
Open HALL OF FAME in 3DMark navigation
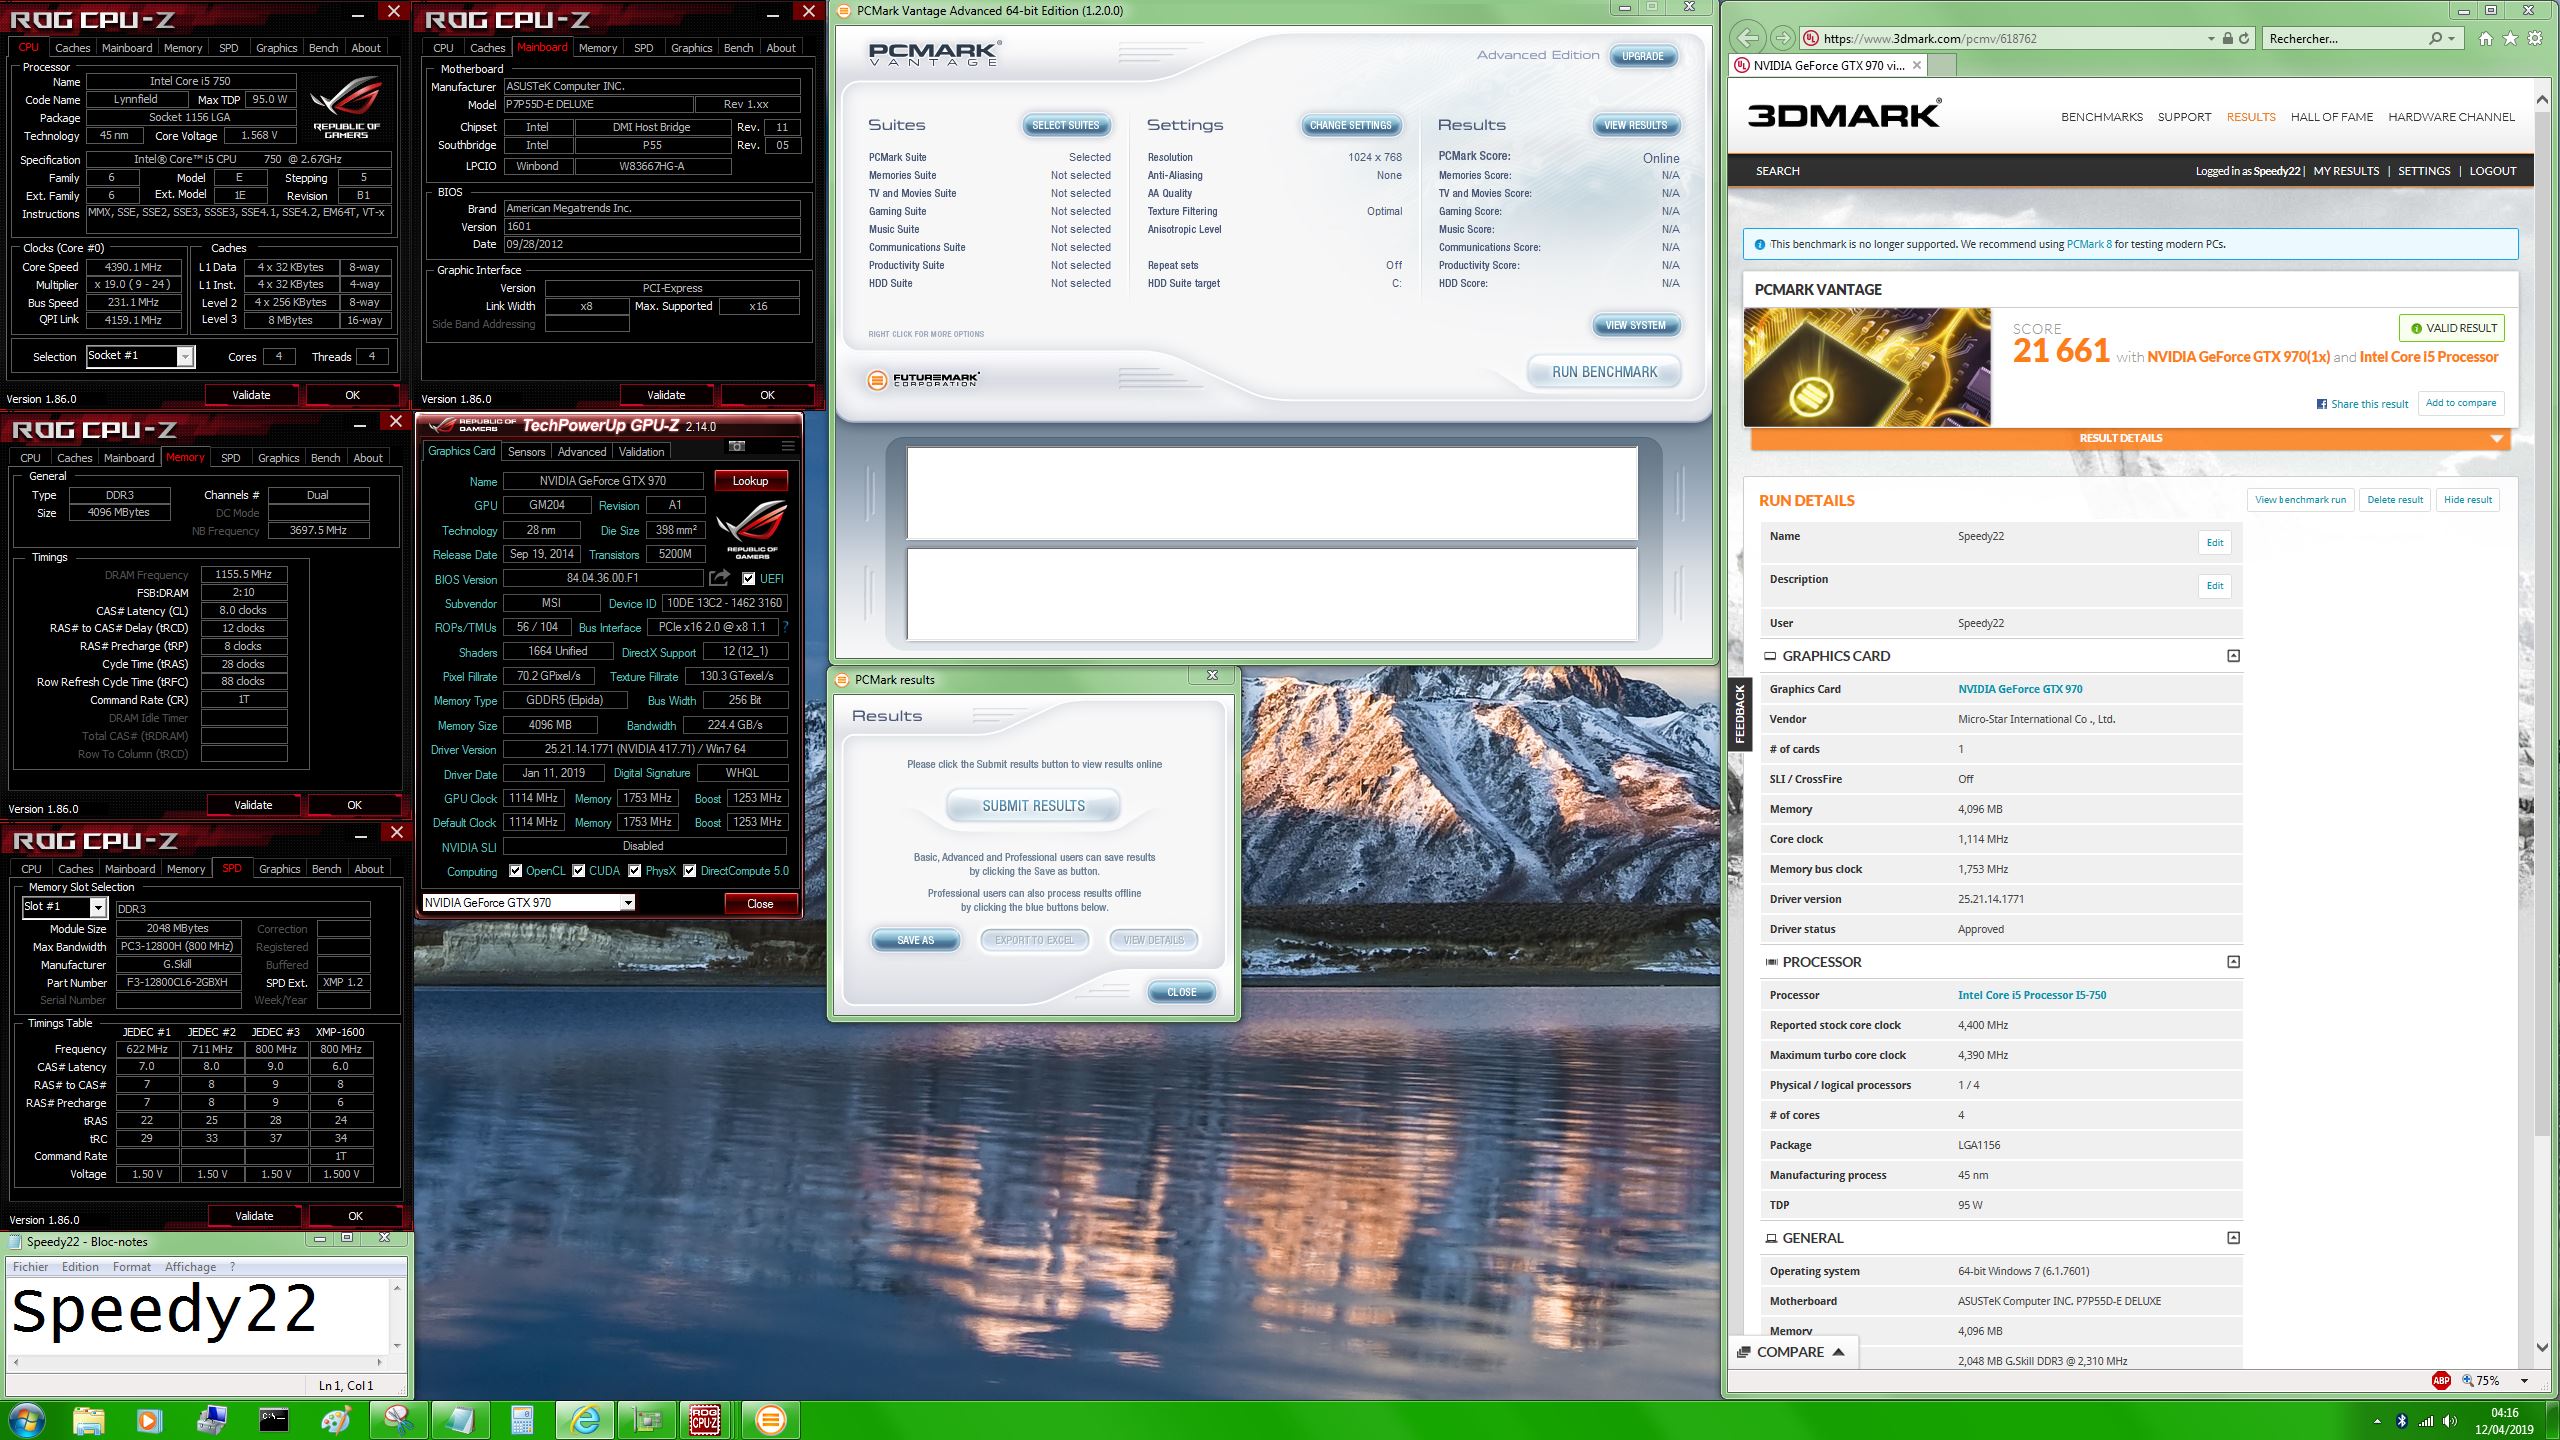click(2331, 117)
